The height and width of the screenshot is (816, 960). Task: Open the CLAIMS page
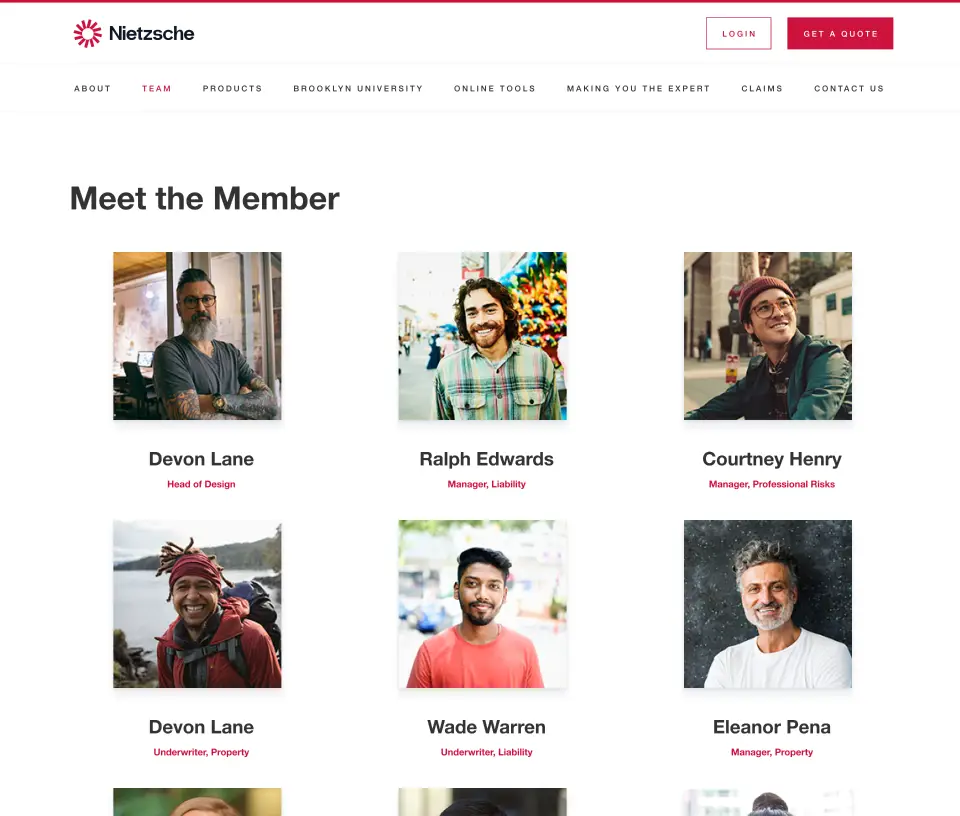click(x=762, y=88)
